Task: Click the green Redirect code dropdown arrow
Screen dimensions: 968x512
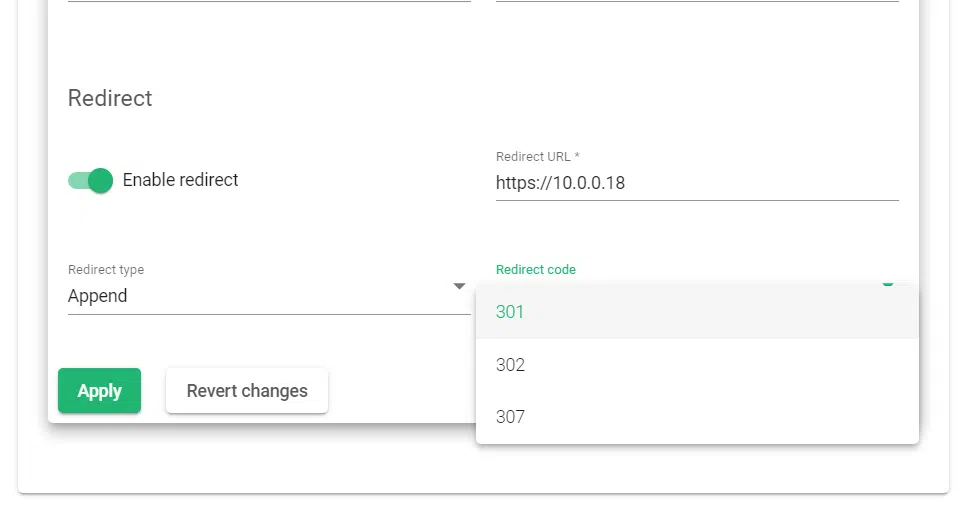Action: [x=887, y=283]
